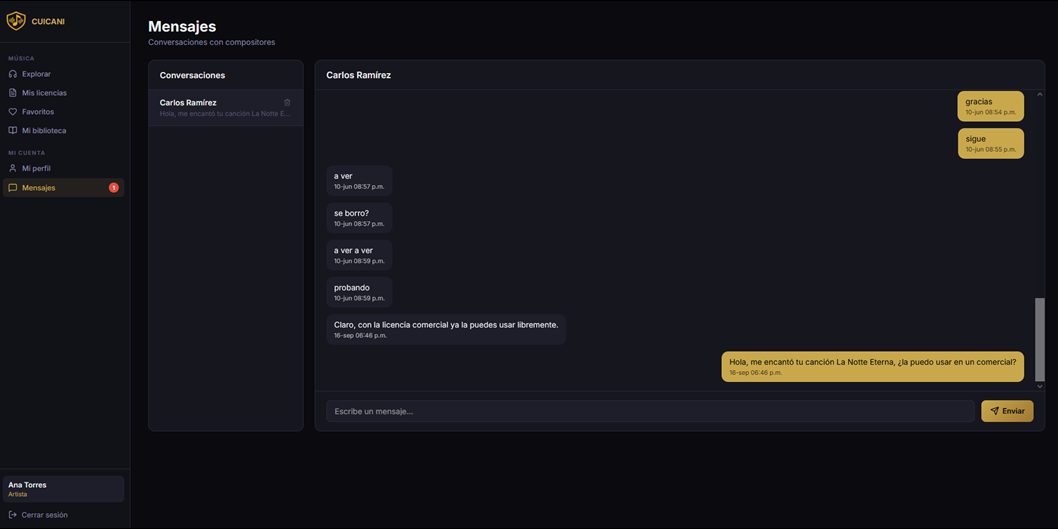This screenshot has height=529, width=1058.
Task: Select the Carlos Ramírez conversation name
Action: coord(188,103)
